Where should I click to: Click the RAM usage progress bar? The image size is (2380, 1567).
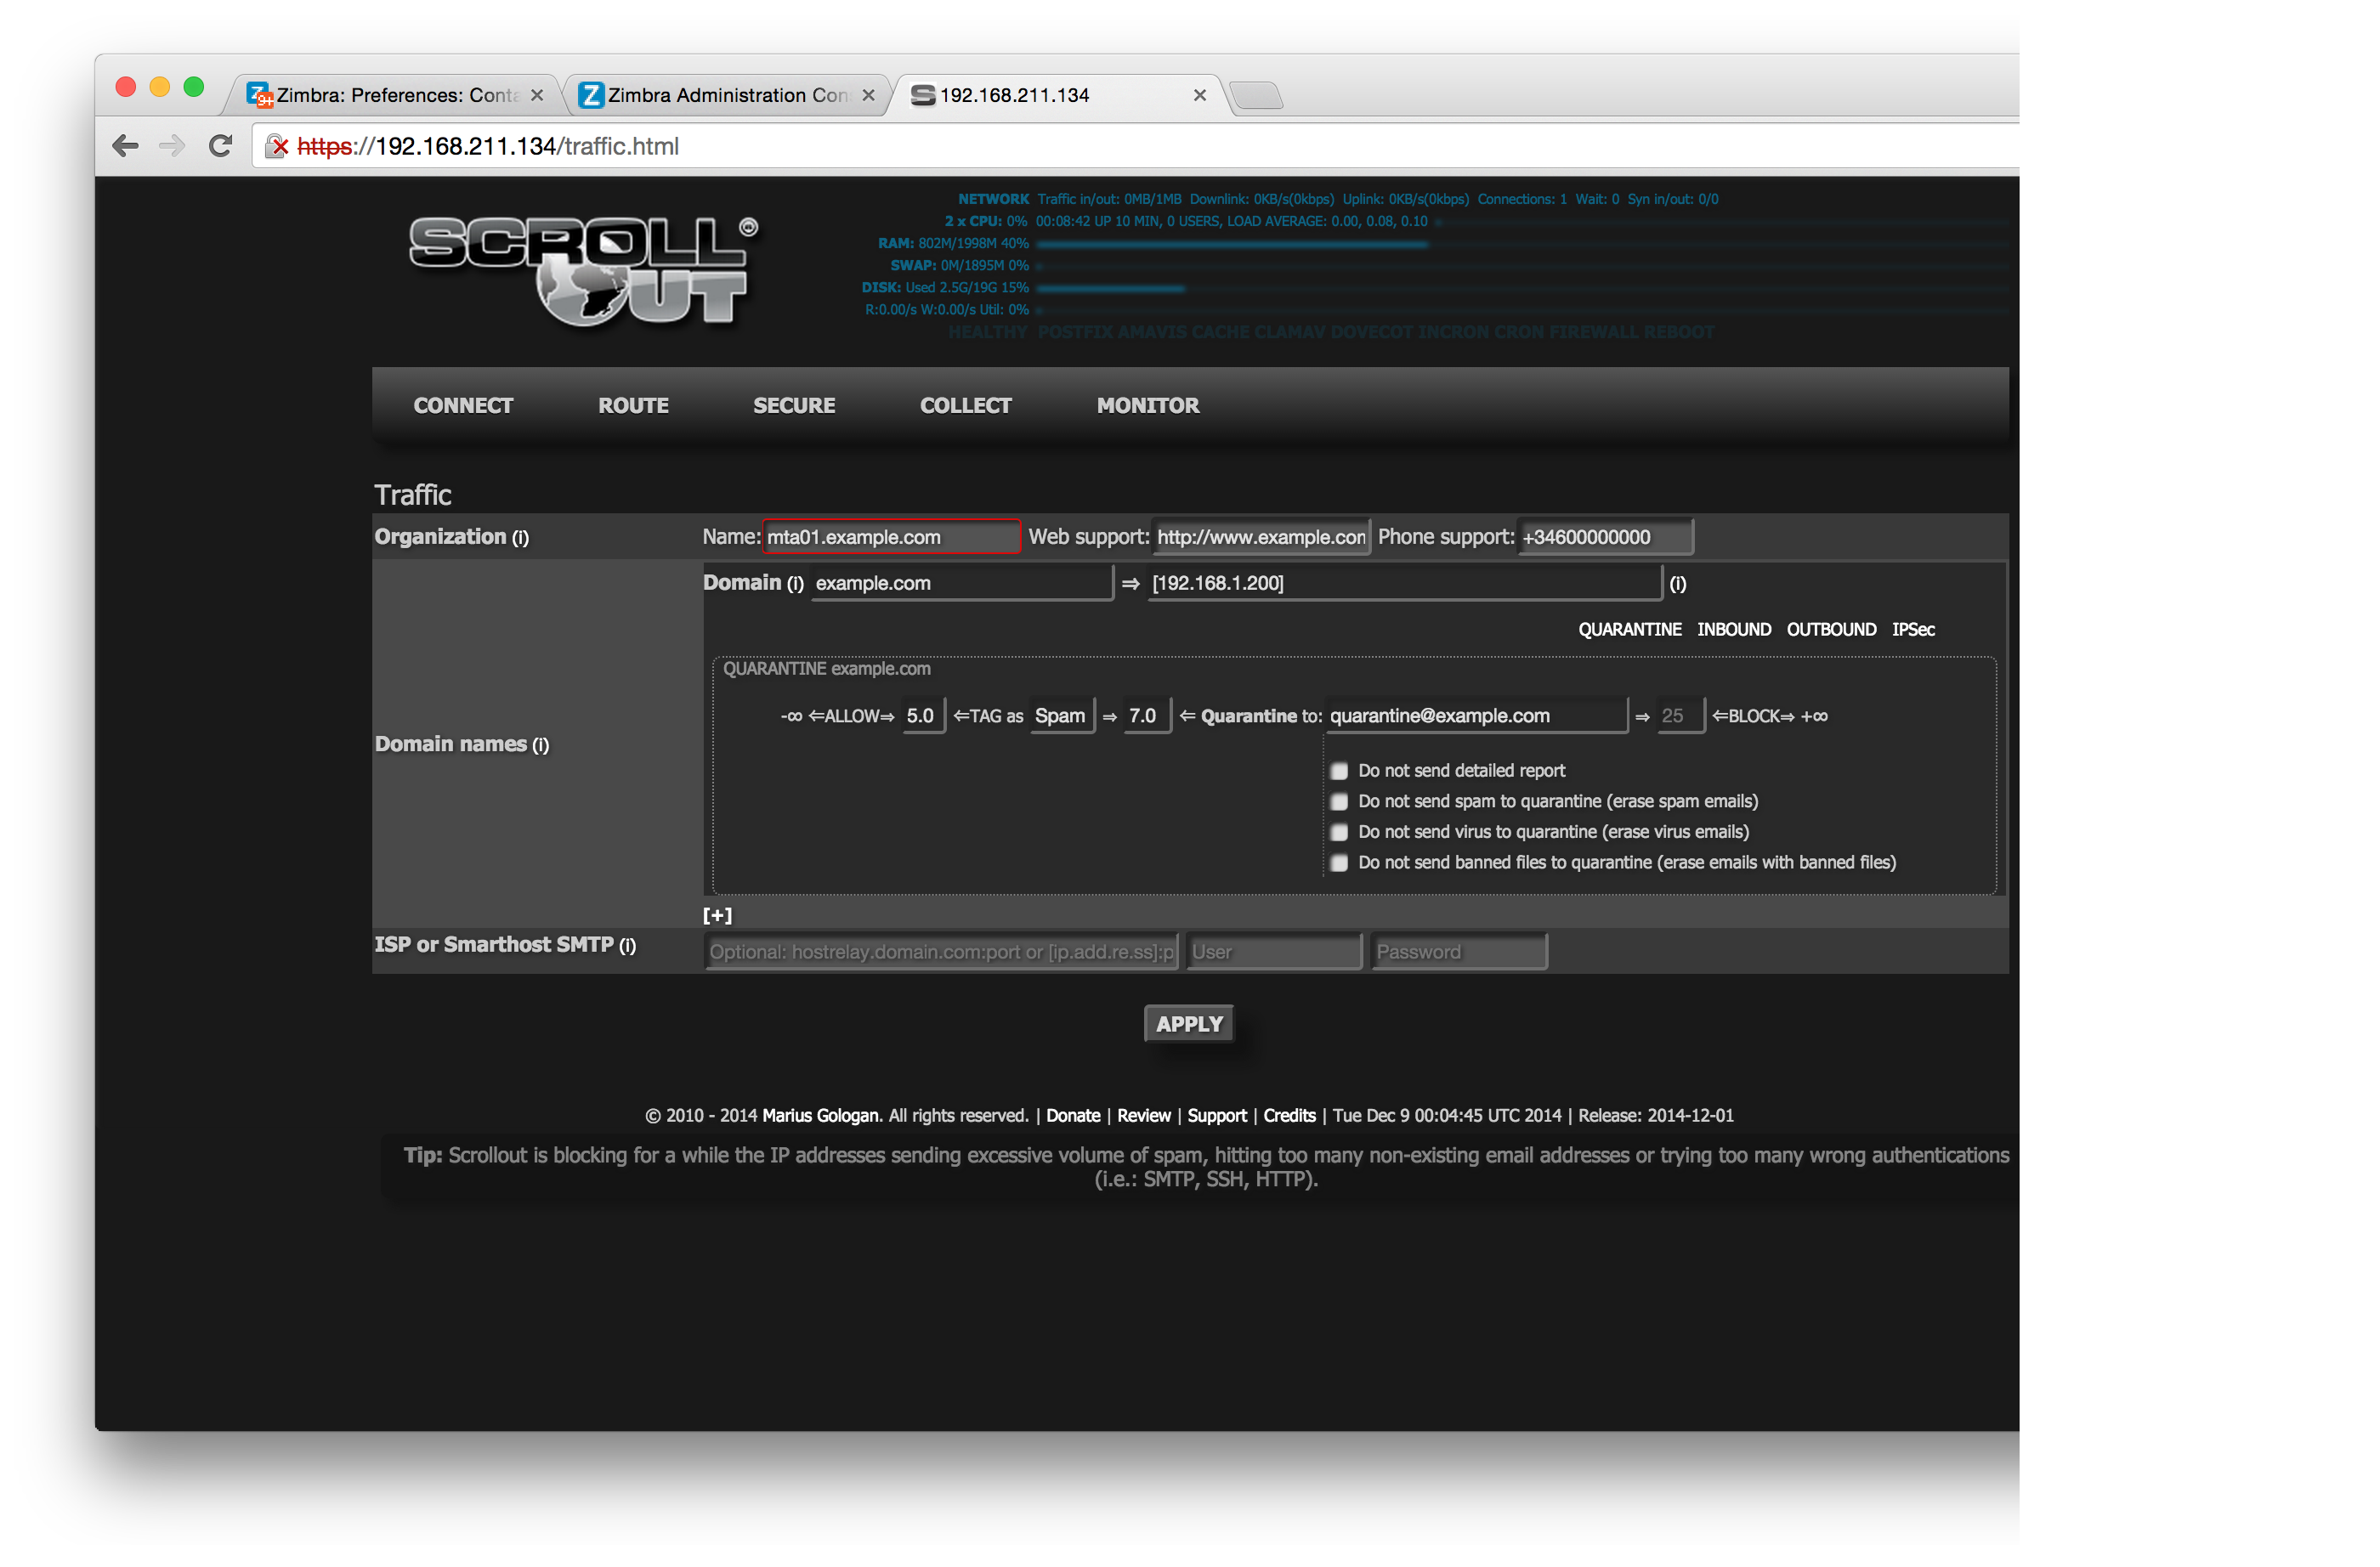point(1522,244)
